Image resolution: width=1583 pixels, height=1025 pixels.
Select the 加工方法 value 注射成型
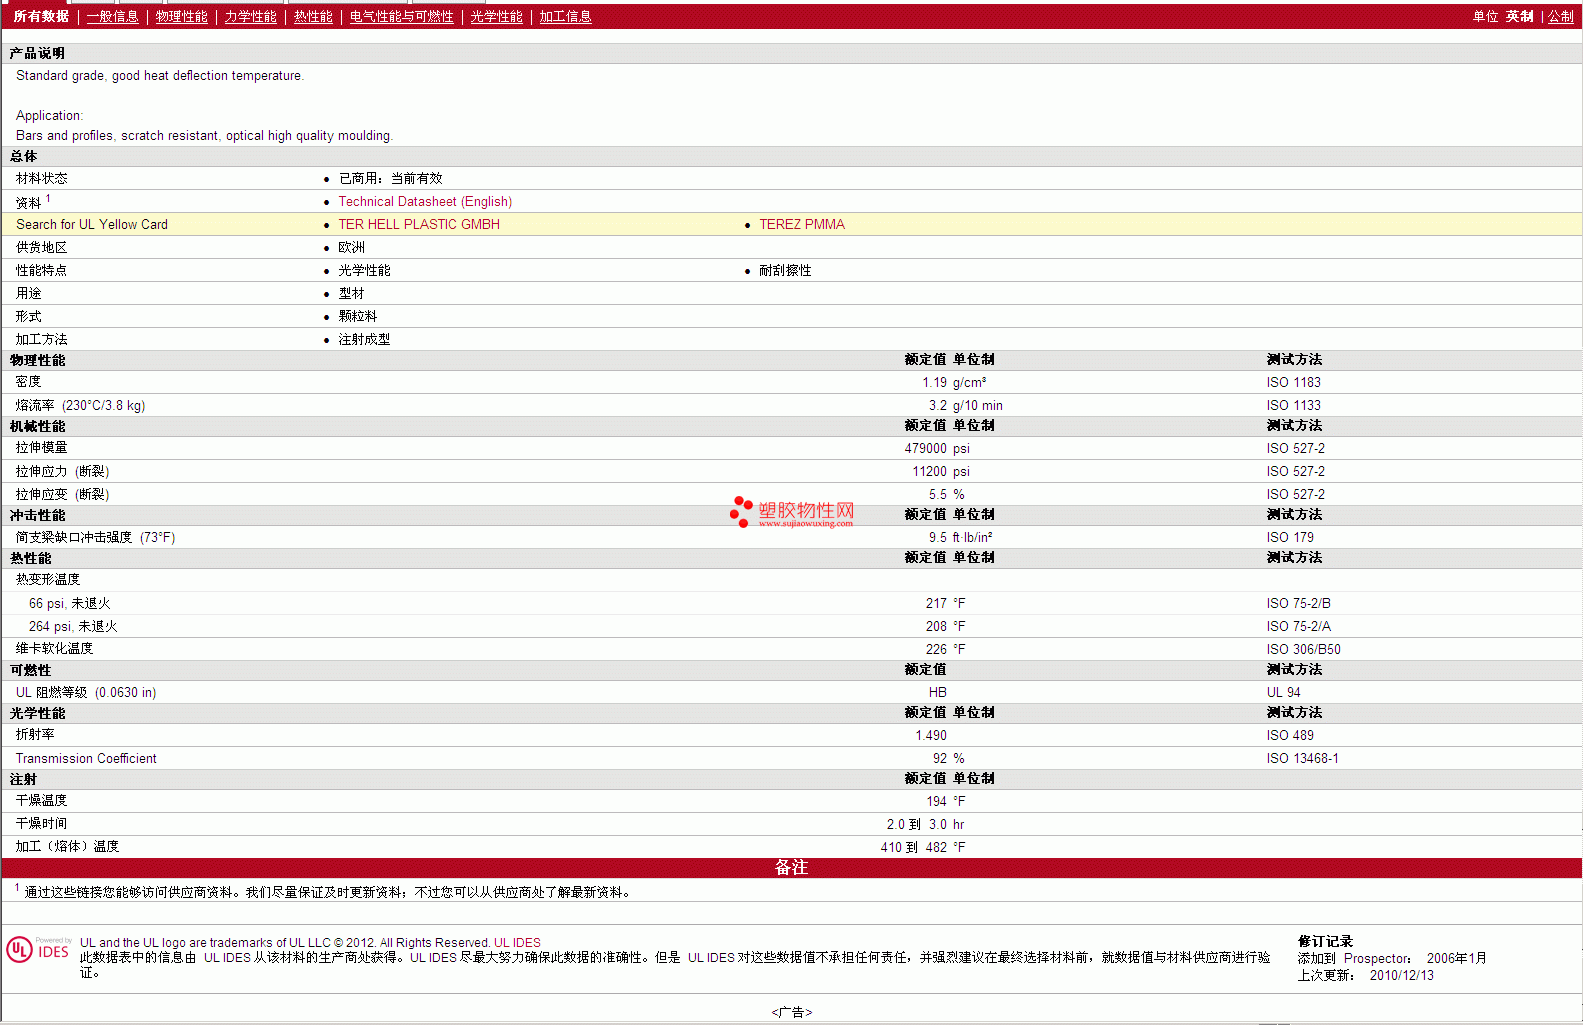pos(364,339)
